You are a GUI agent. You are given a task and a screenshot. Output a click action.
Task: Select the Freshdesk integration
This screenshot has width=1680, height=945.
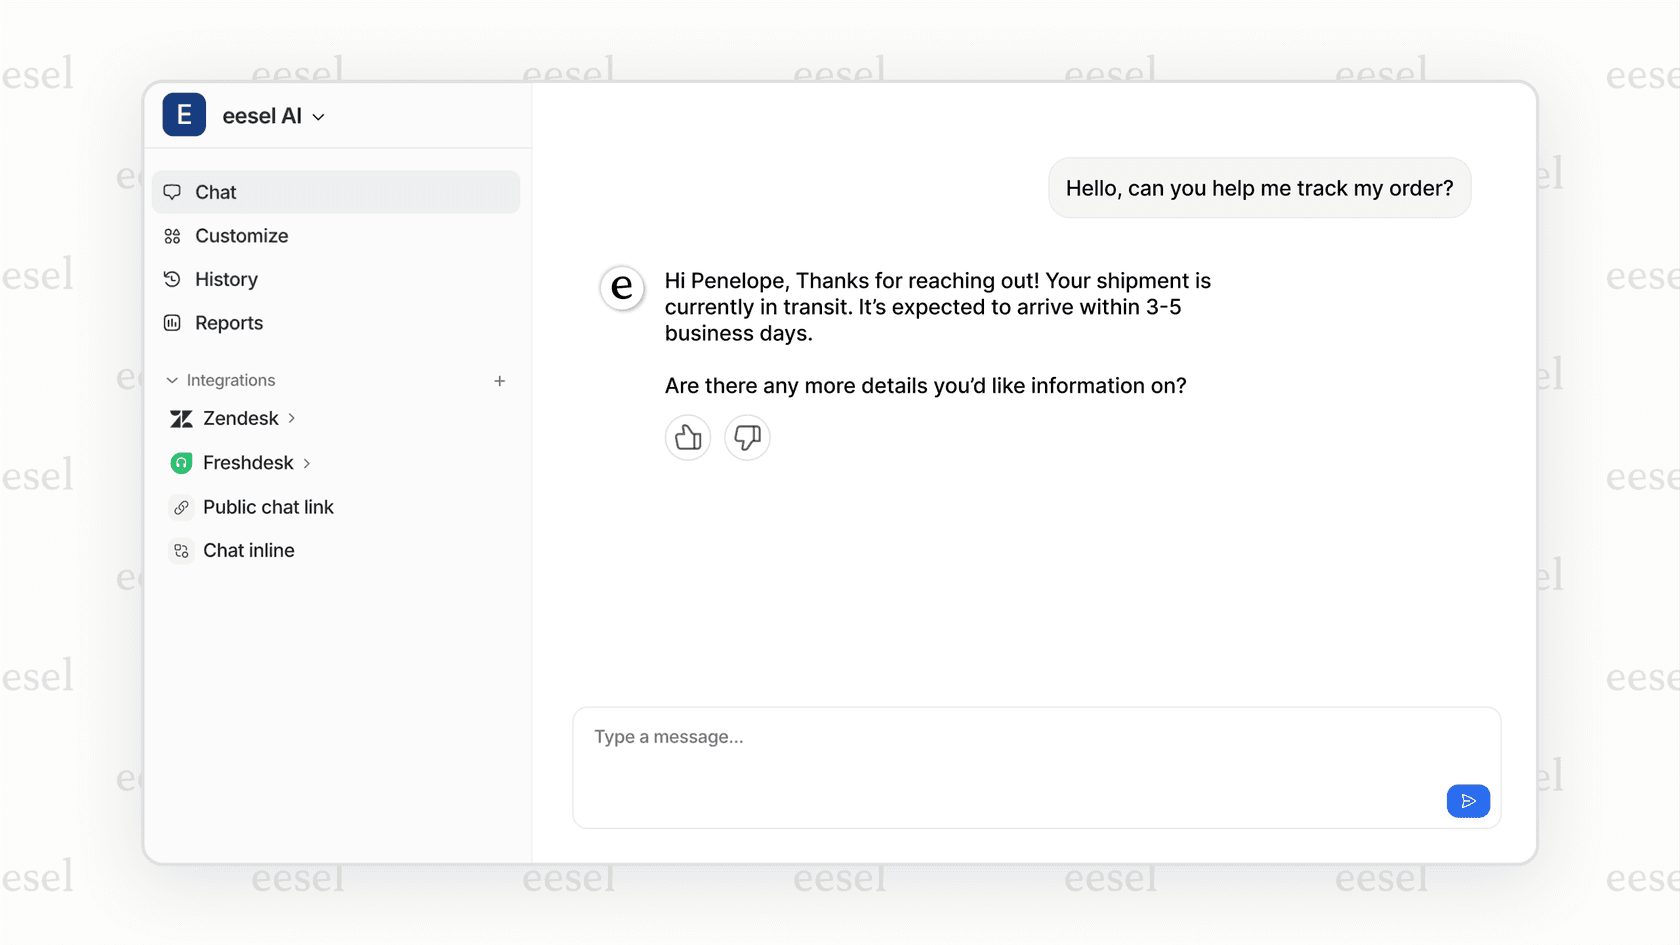[x=248, y=463]
